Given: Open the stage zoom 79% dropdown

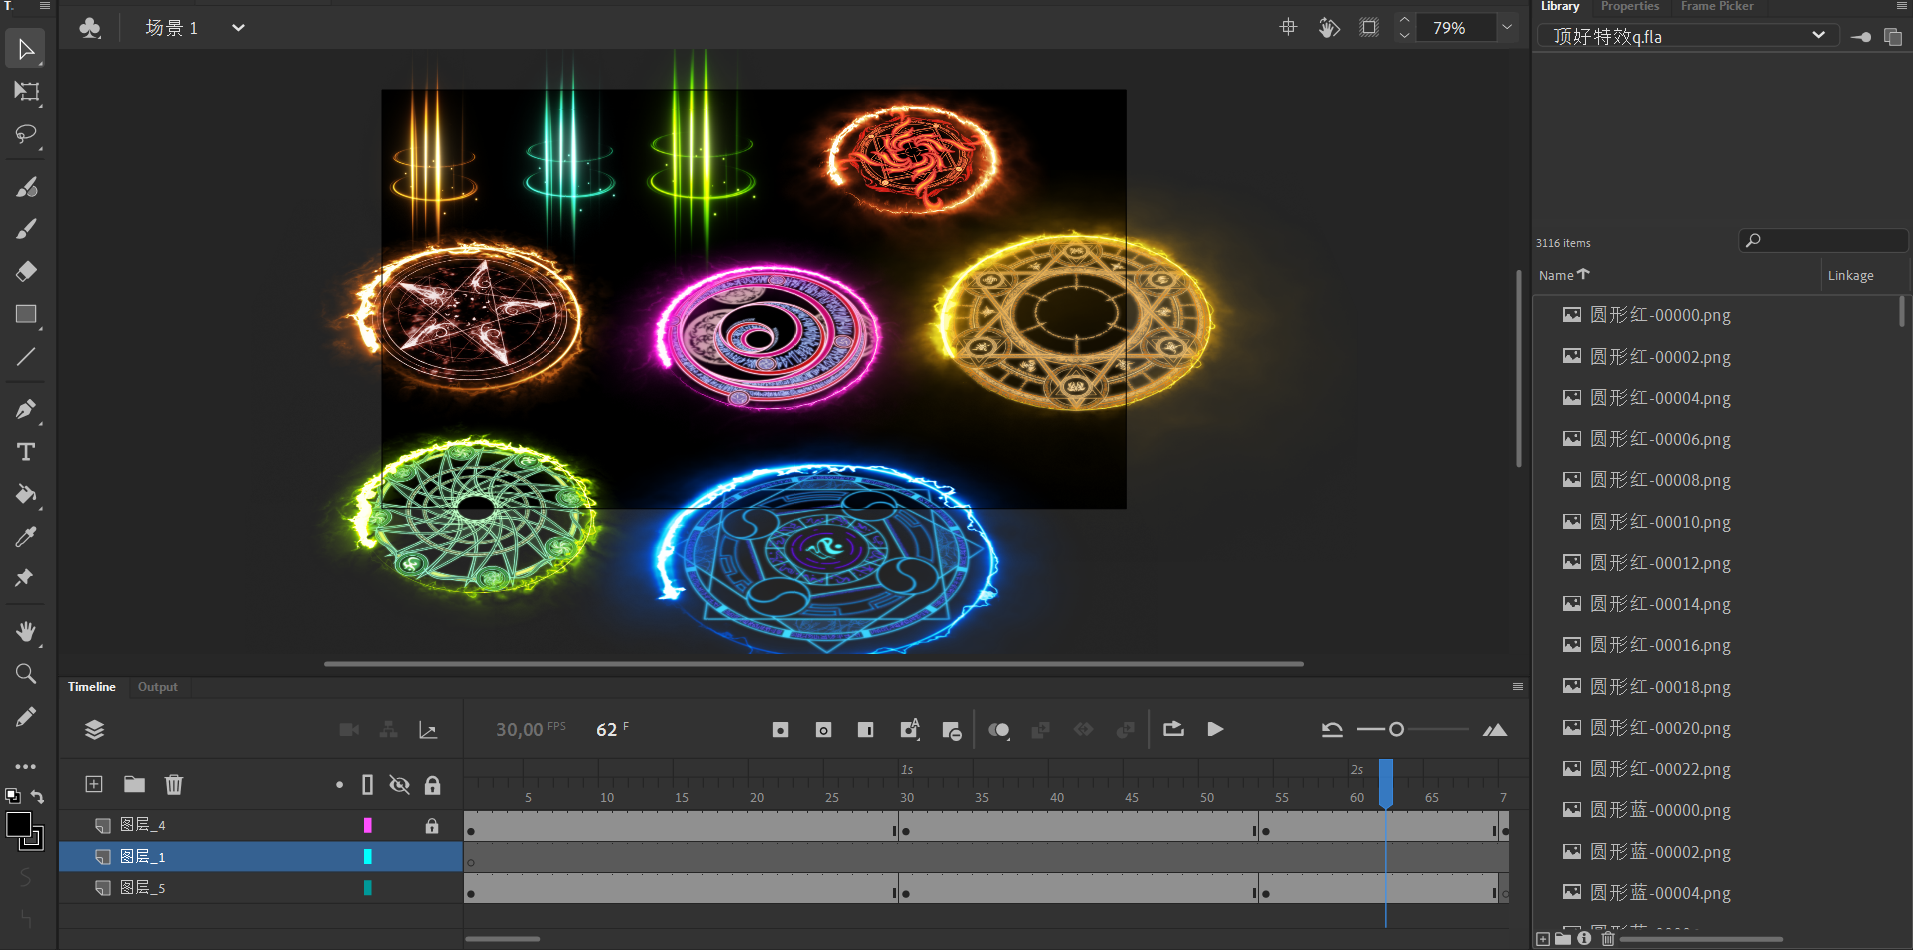Looking at the screenshot, I should click(1506, 28).
